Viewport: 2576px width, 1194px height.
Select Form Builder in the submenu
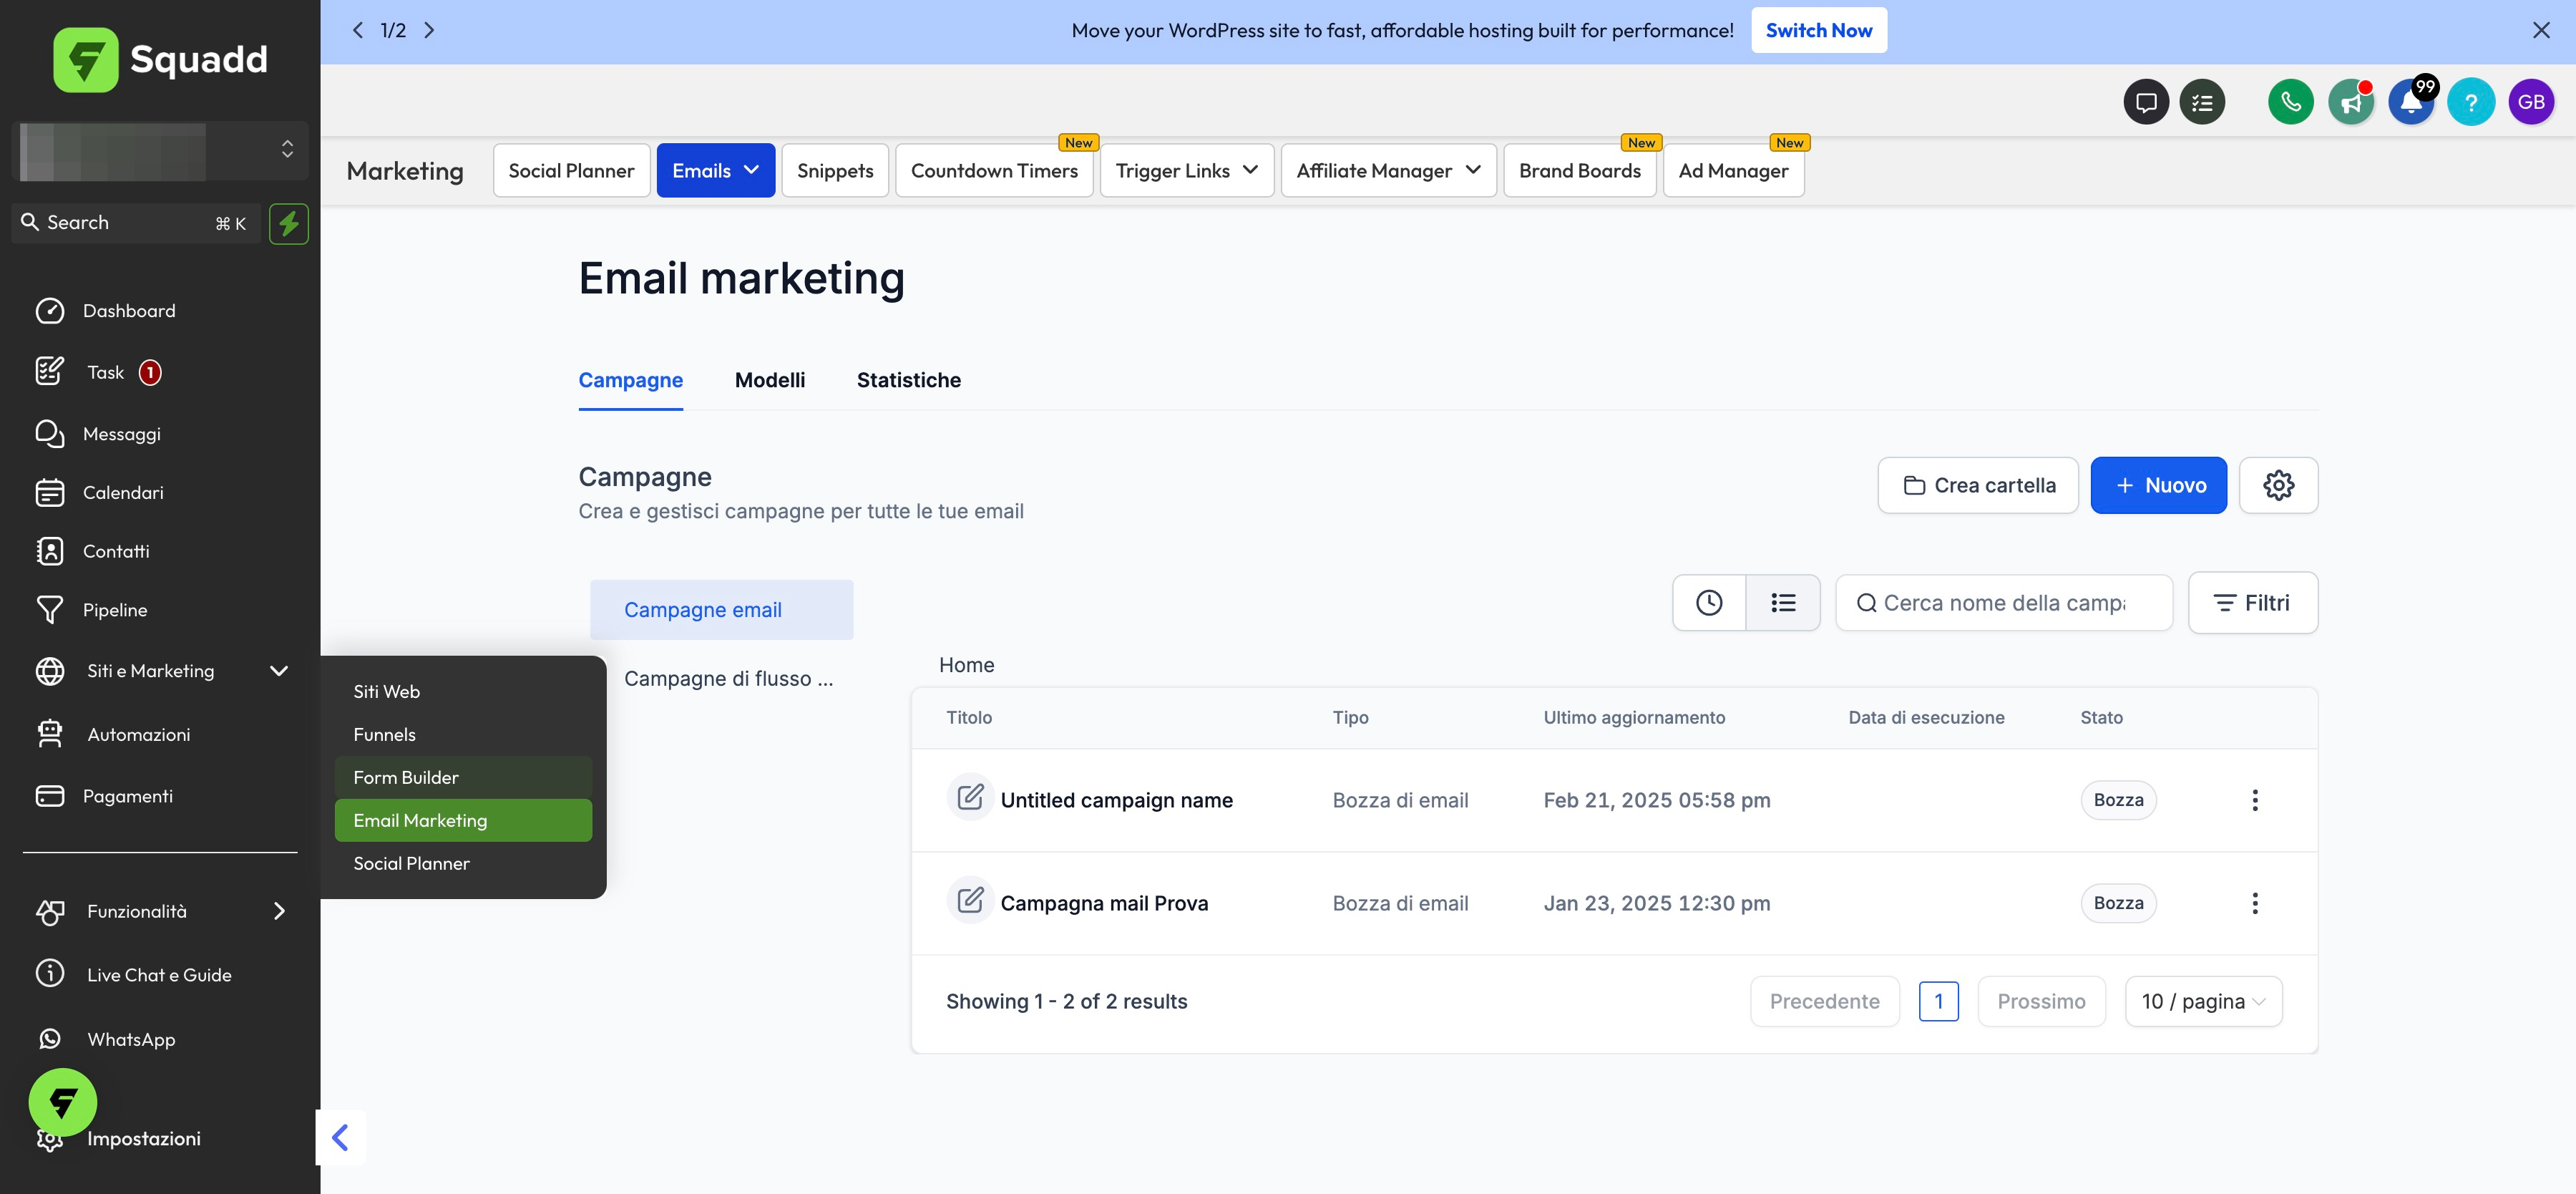point(406,777)
